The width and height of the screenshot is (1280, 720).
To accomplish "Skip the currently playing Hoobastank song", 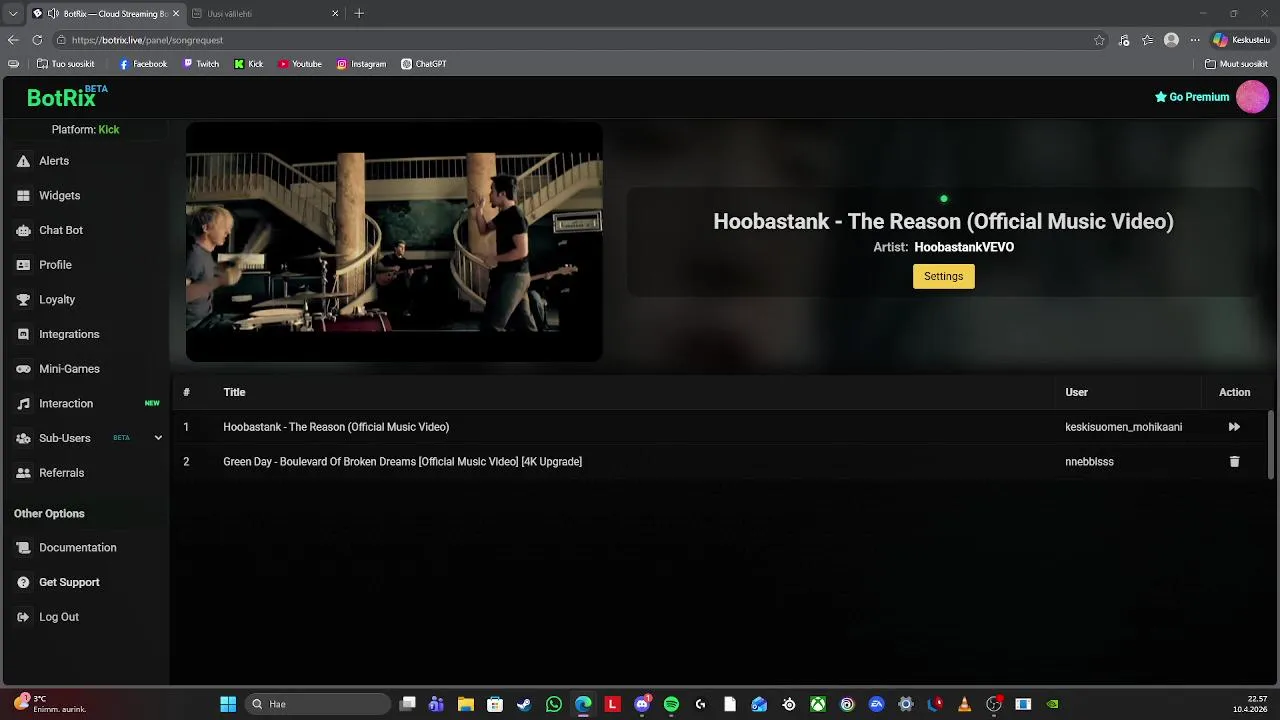I will 1234,427.
